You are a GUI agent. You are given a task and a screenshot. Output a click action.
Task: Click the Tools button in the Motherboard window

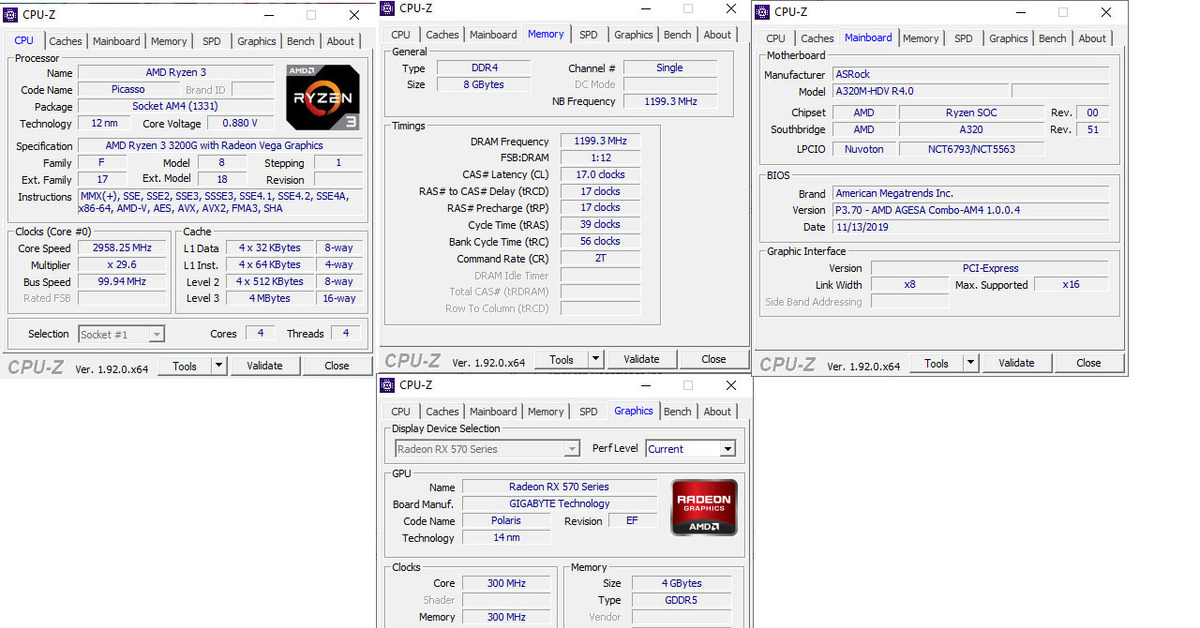point(936,363)
